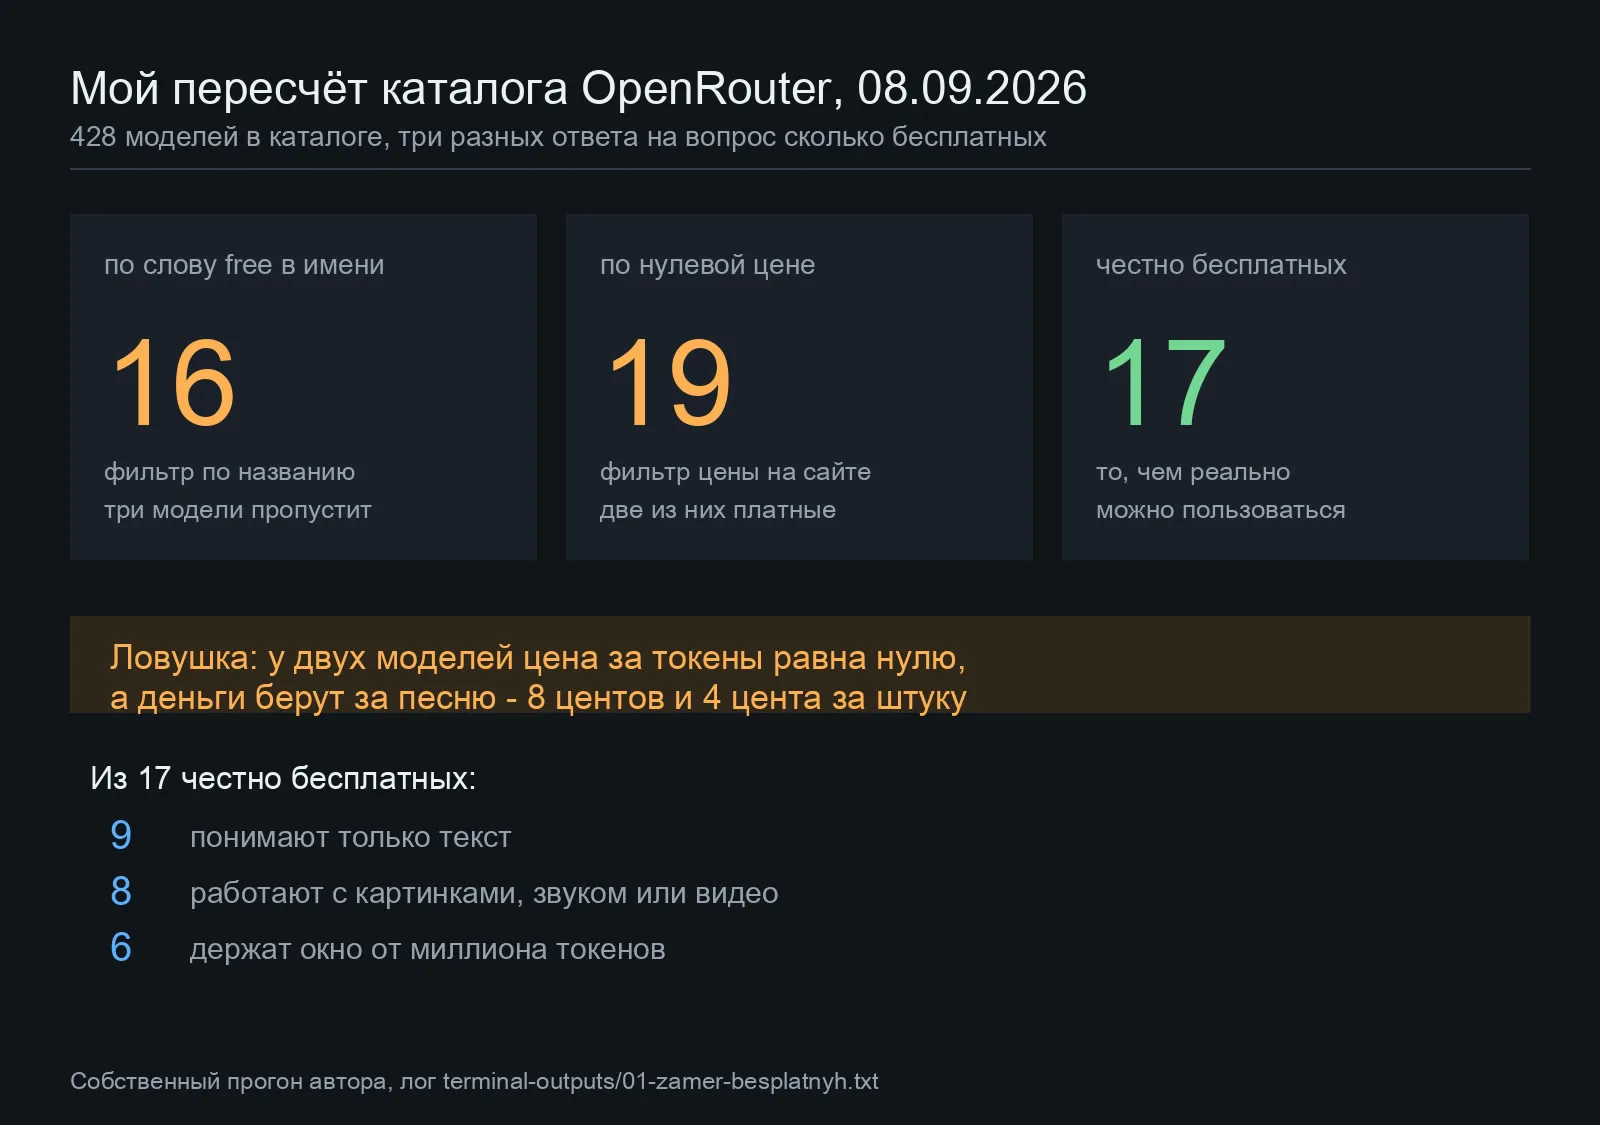
Task: Select the subtitle about 428 моделей в каталоге
Action: tap(558, 137)
